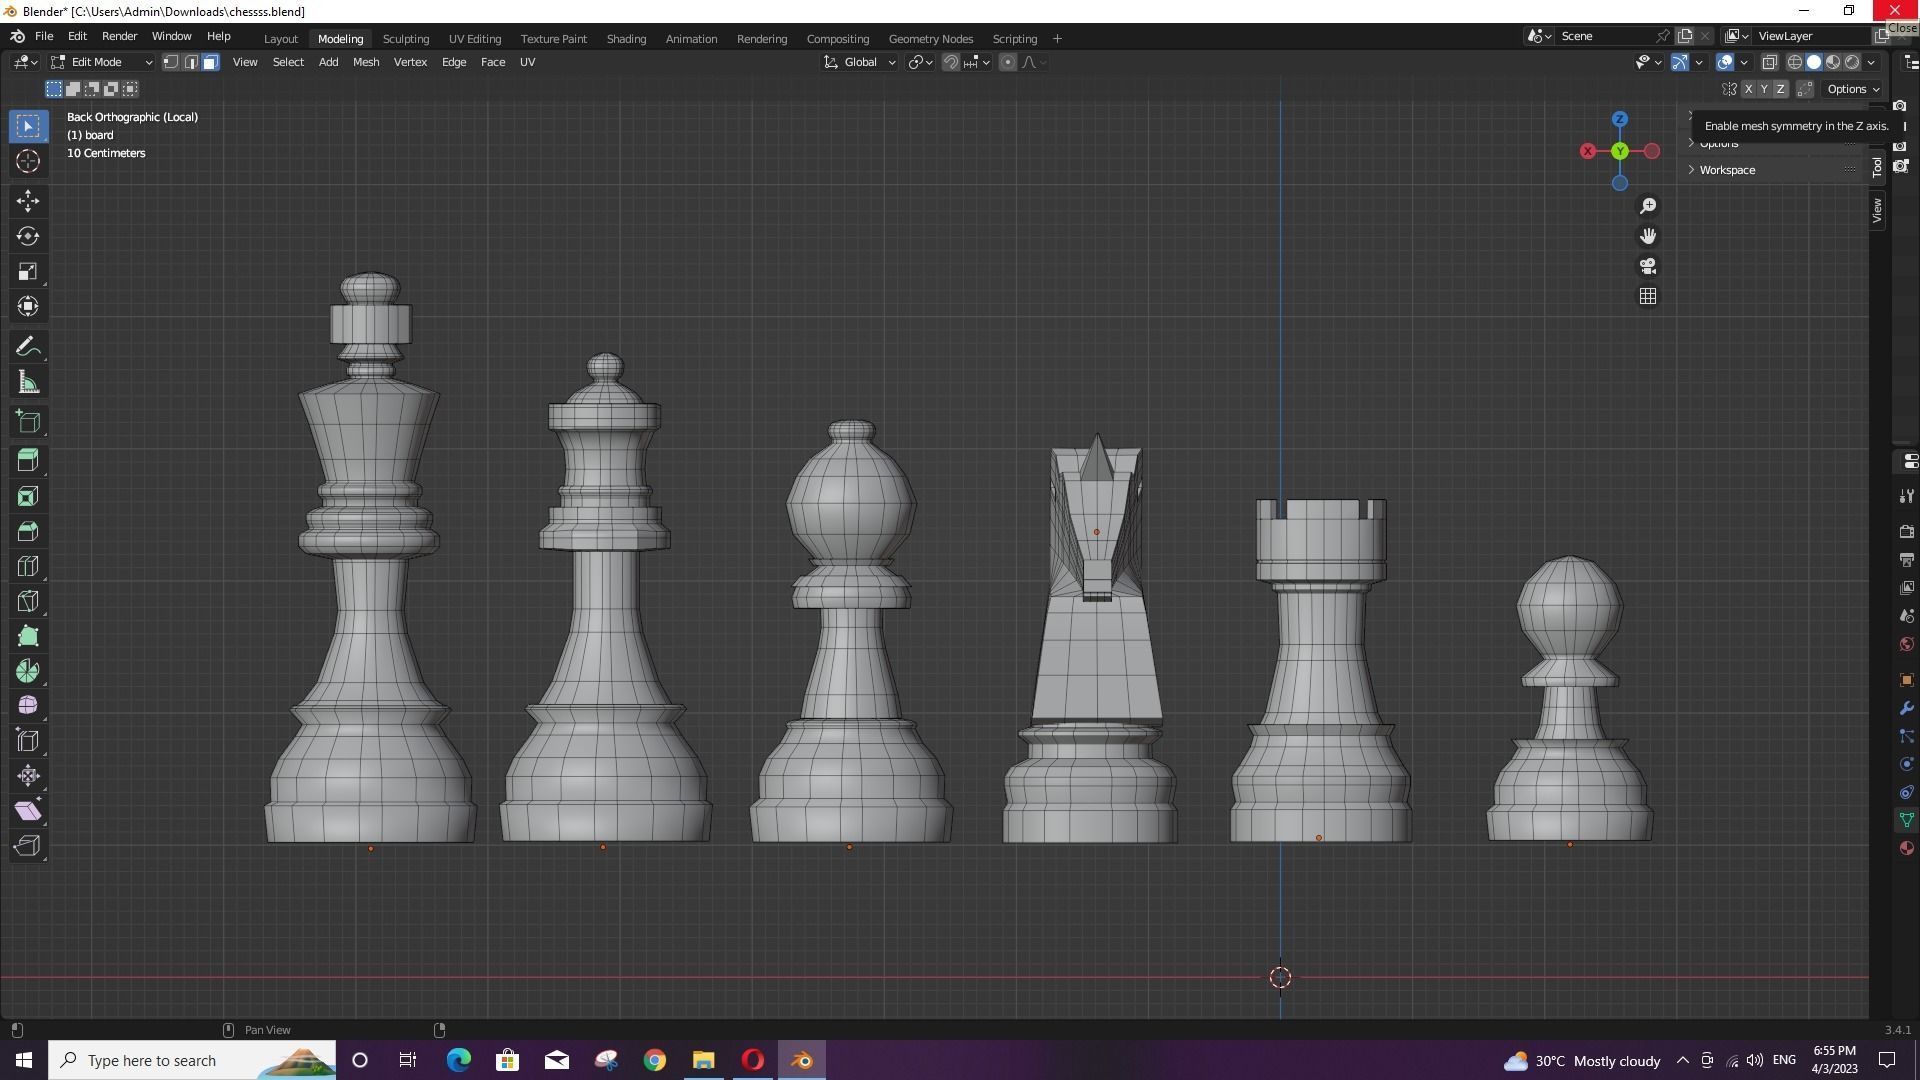
Task: Switch to the UV Editing workspace tab
Action: (x=475, y=39)
